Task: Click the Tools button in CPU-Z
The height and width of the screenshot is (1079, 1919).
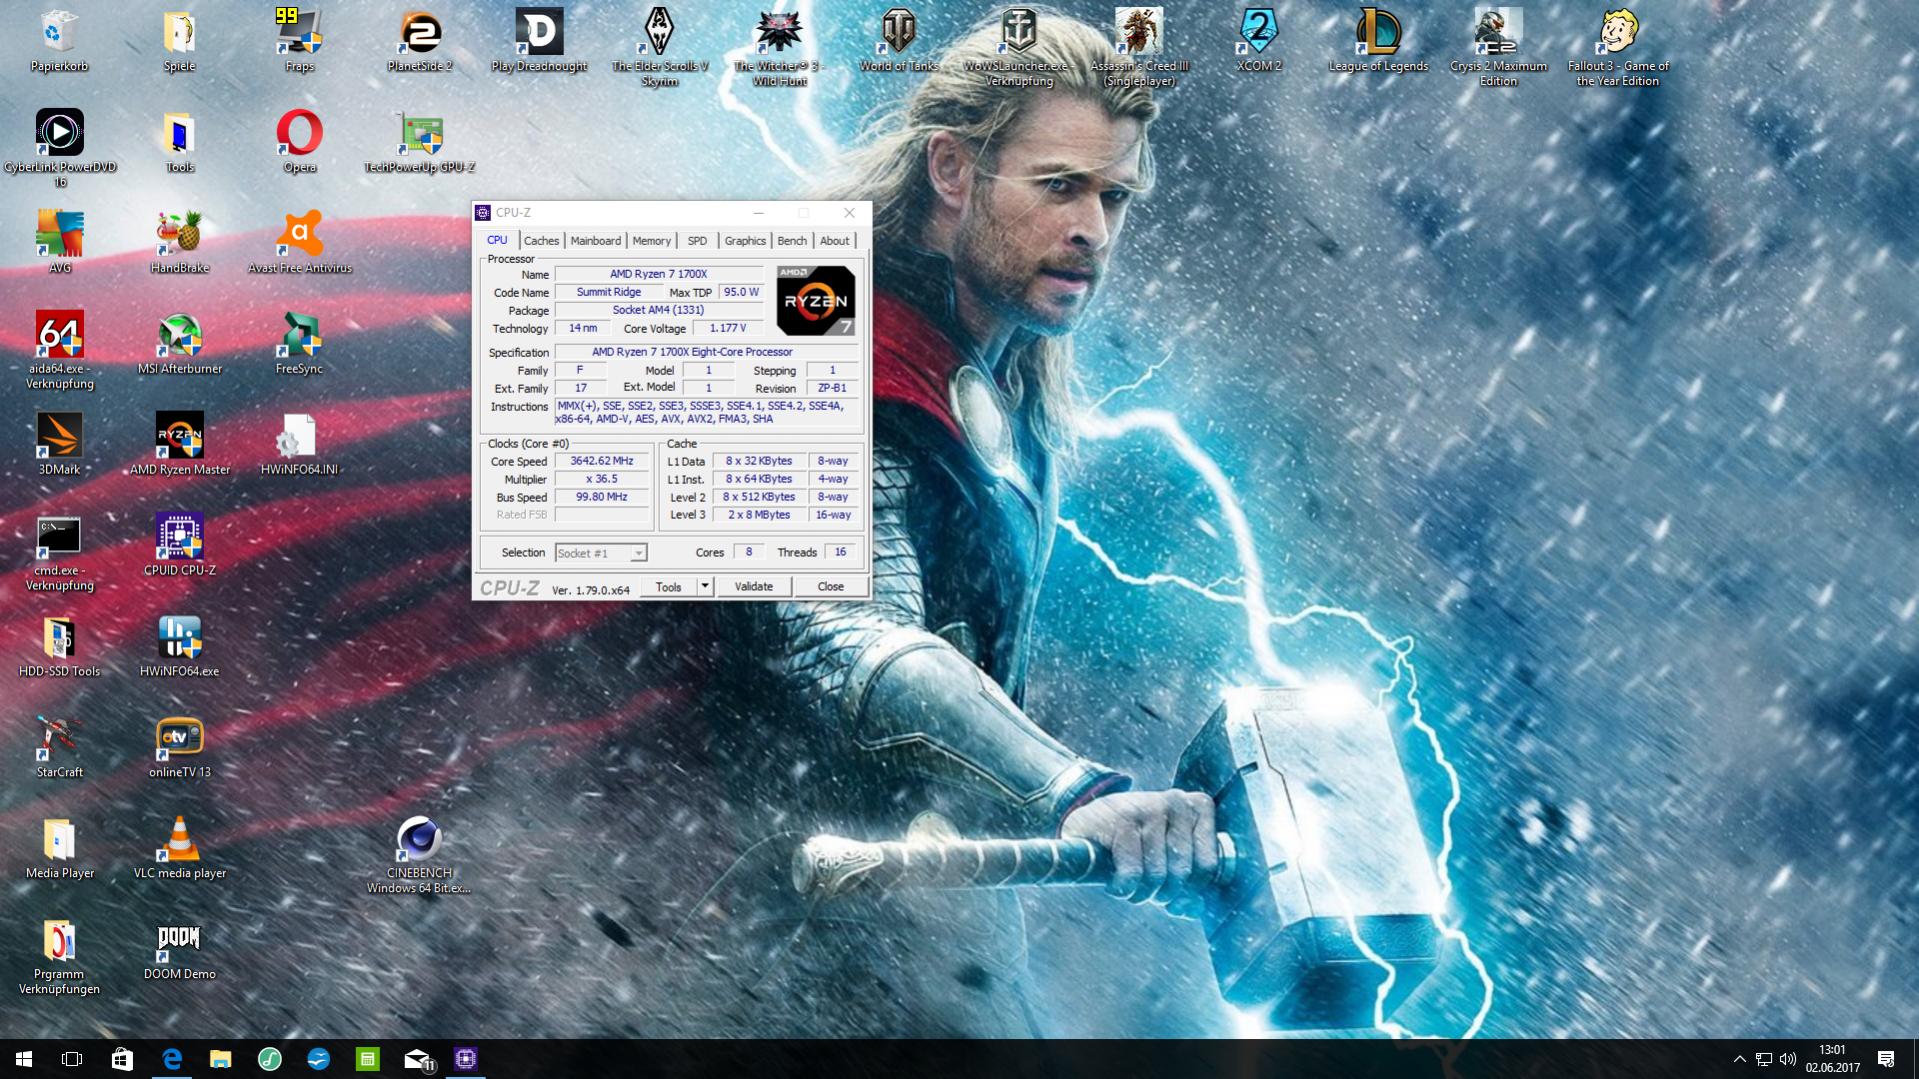Action: click(668, 587)
